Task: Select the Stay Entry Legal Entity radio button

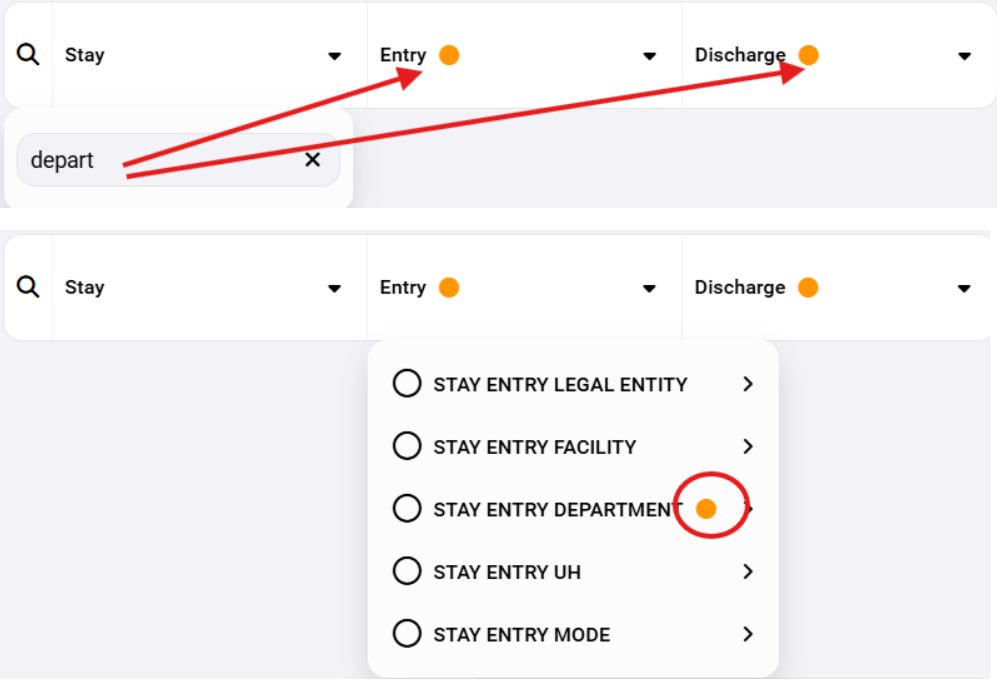Action: pos(407,384)
